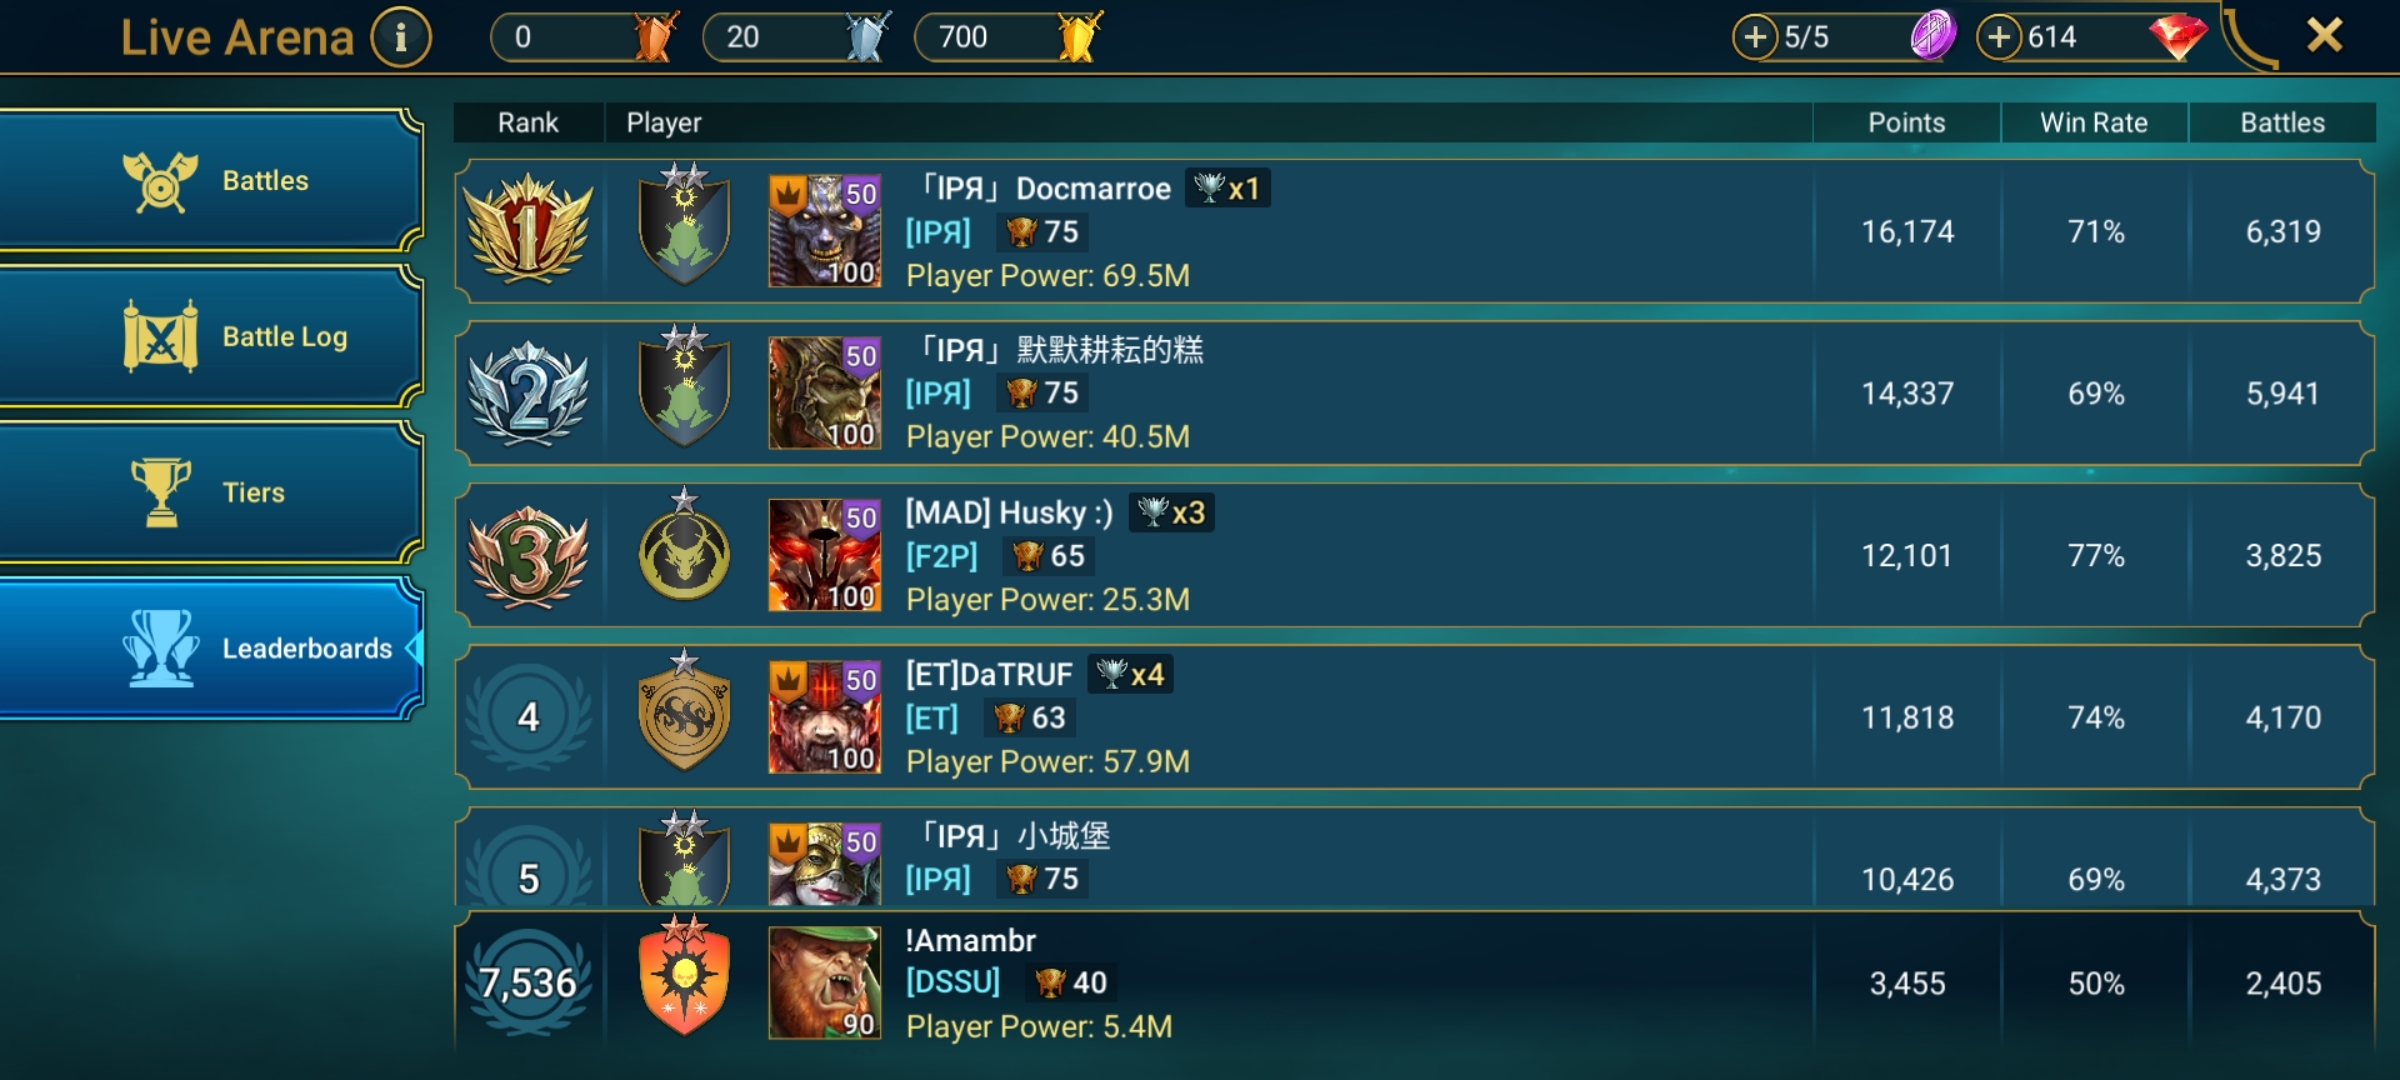2400x1080 pixels.
Task: Switch to the Battle Log tab
Action: (210, 337)
